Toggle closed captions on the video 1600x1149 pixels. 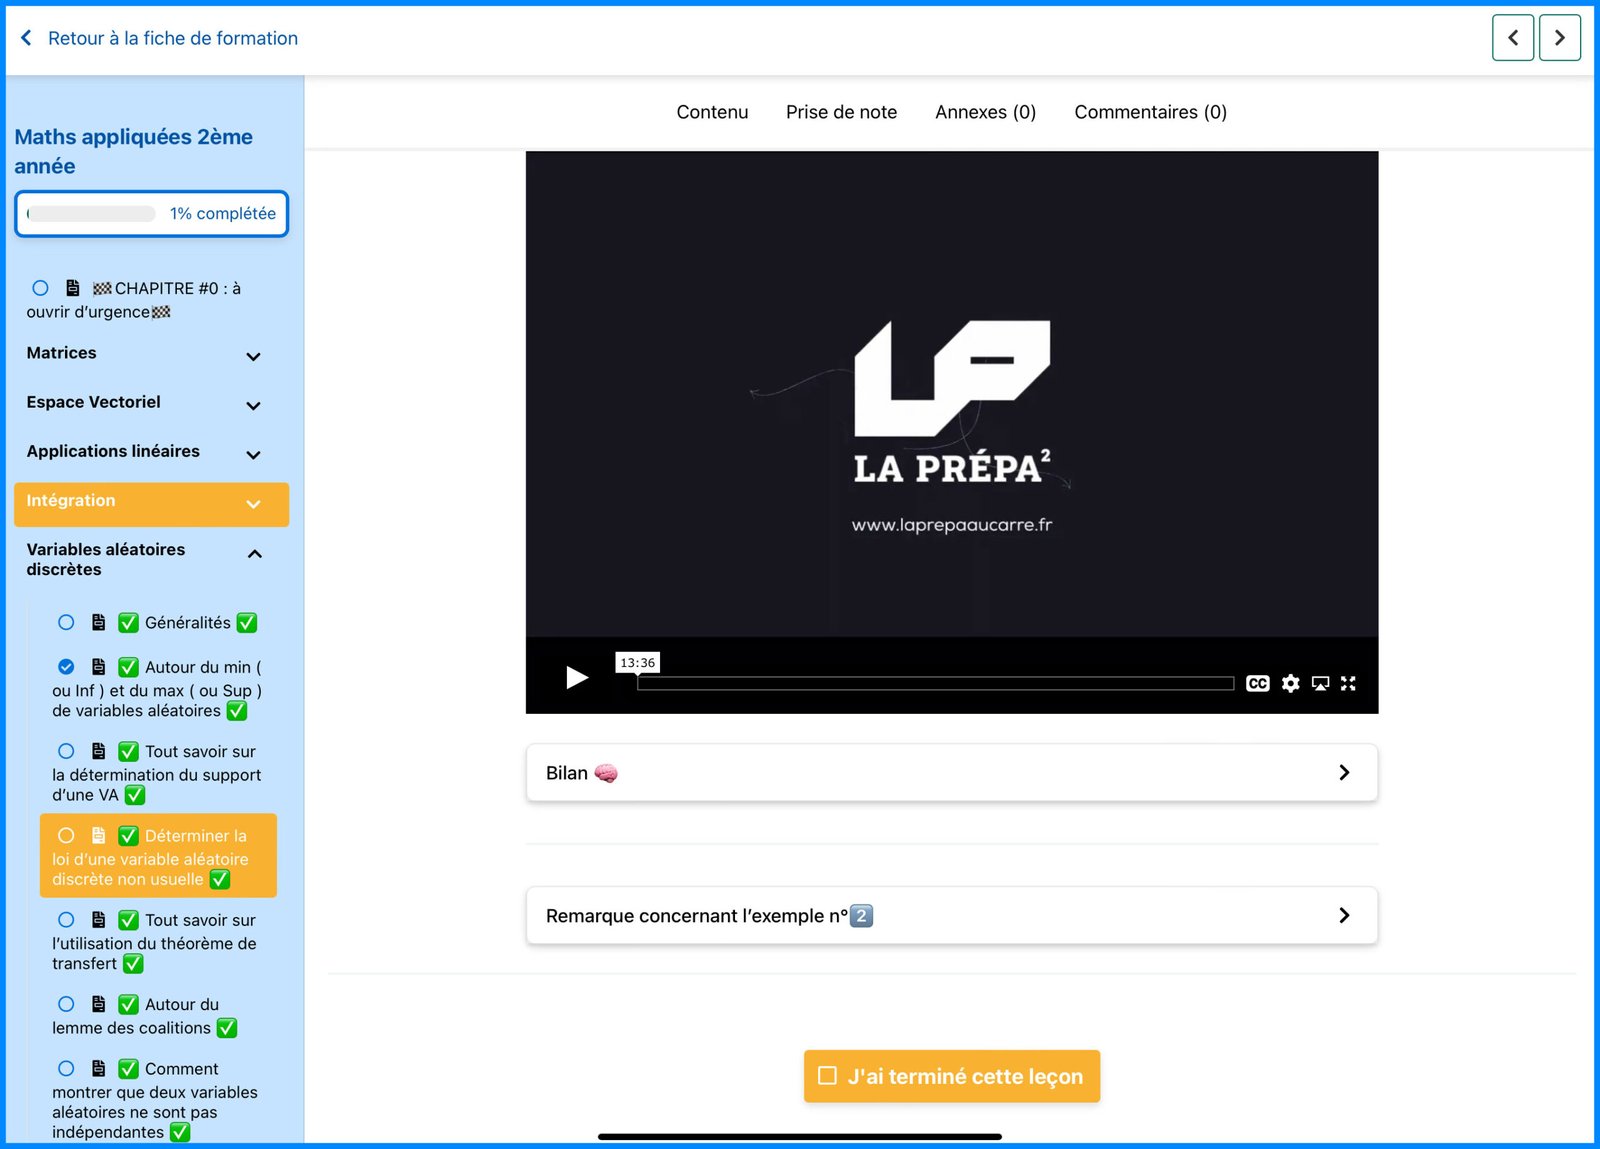[x=1258, y=684]
